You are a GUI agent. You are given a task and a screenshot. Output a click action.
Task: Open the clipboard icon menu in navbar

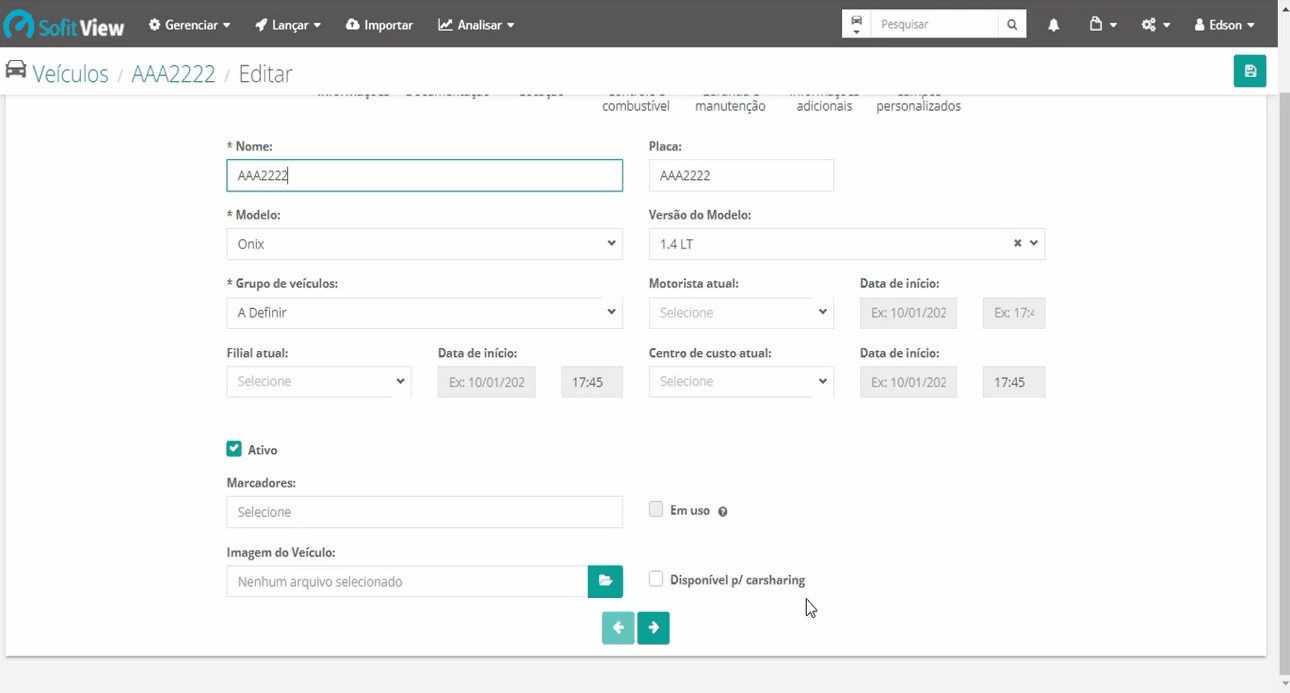click(x=1102, y=25)
